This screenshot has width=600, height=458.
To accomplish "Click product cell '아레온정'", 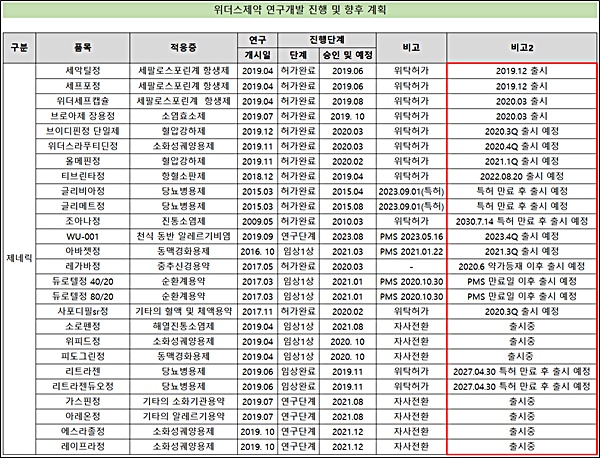I will (x=83, y=417).
